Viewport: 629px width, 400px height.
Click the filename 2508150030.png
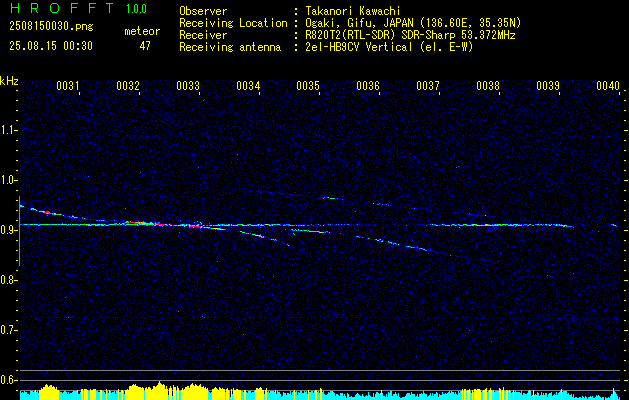[51, 27]
